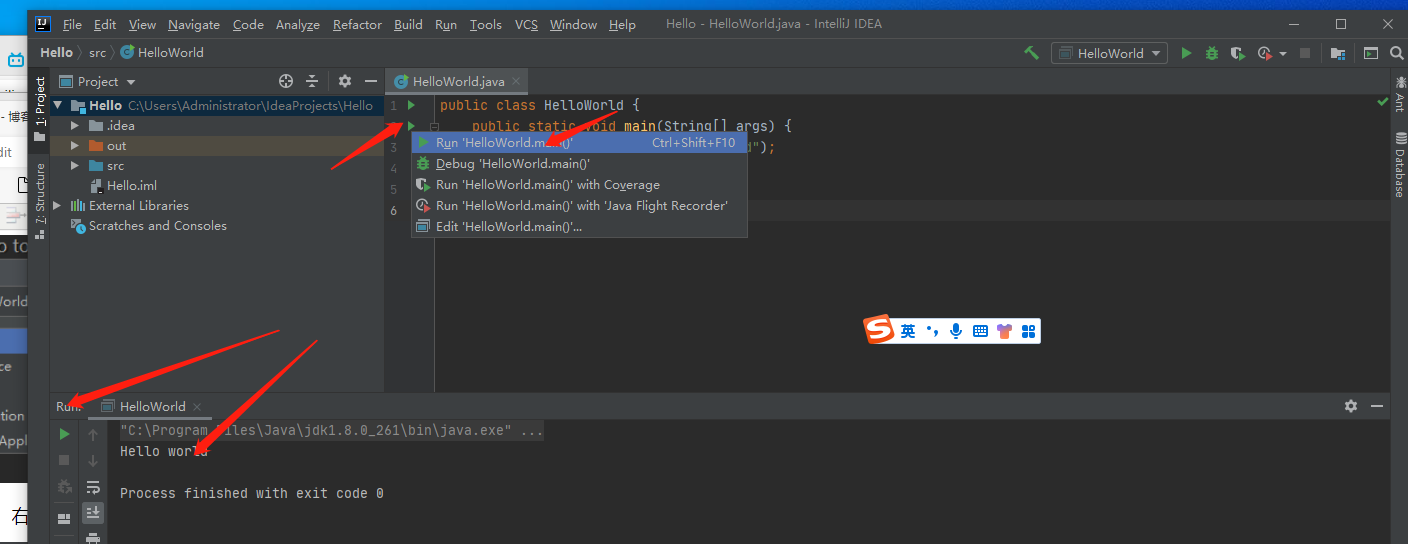
Task: Choose Run 'HelloWorld.main()' with Coverage
Action: [579, 185]
